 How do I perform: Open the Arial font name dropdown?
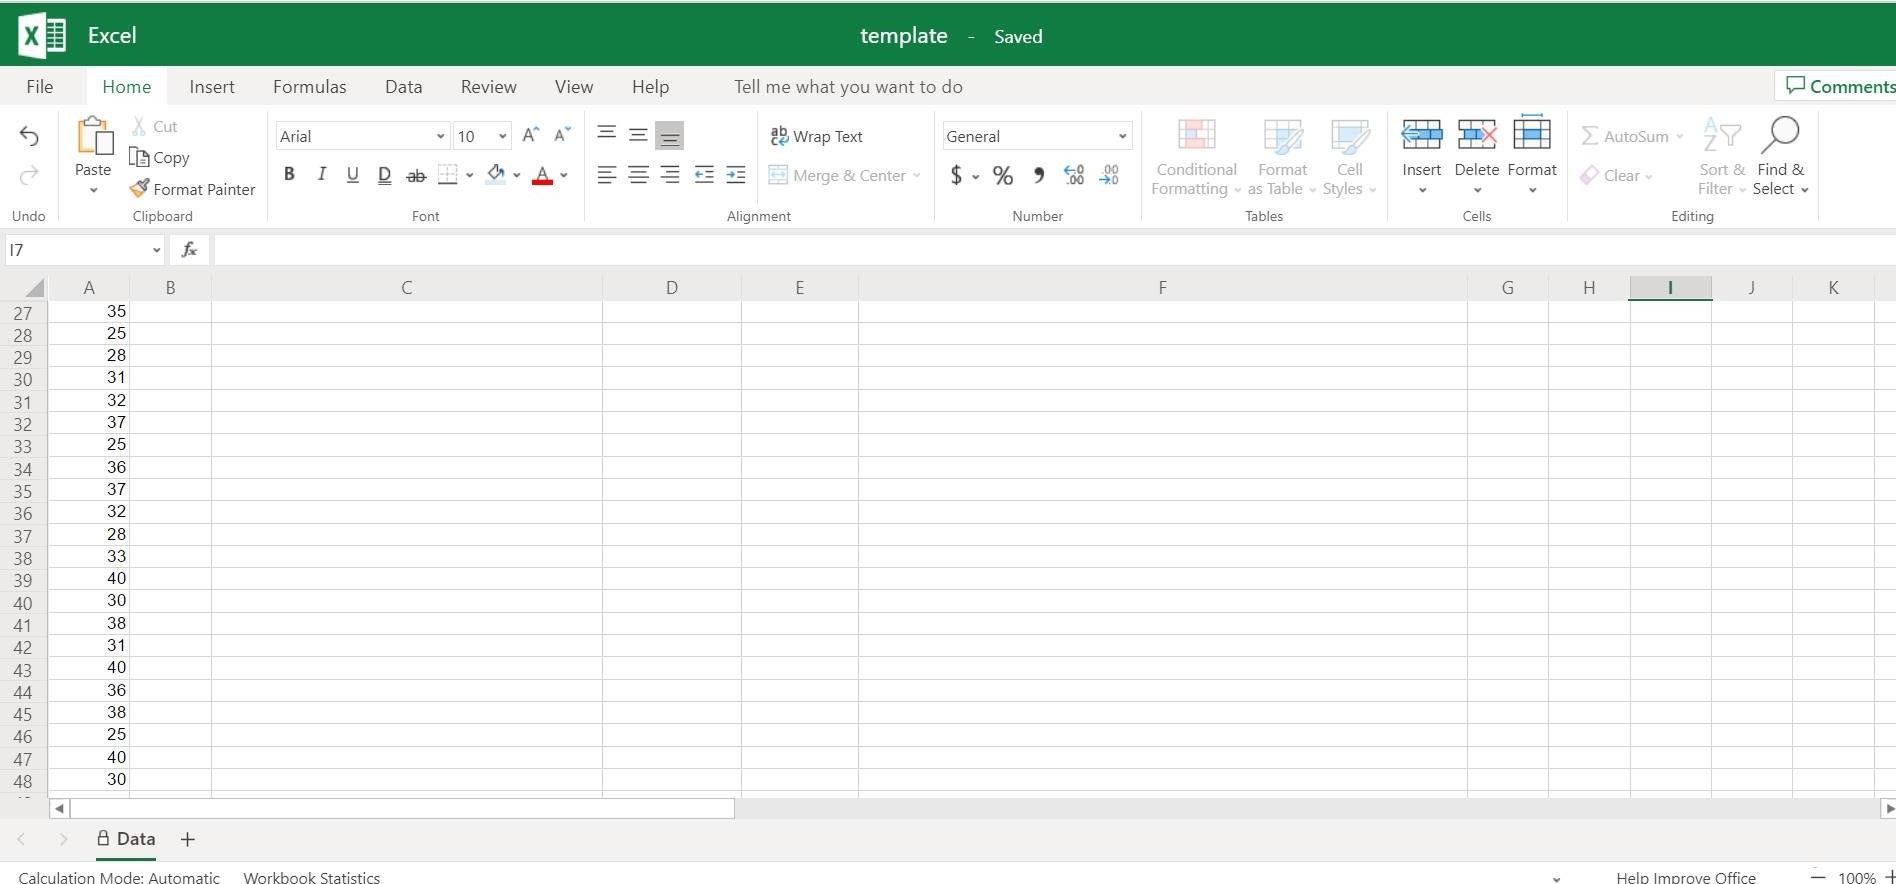click(x=440, y=136)
